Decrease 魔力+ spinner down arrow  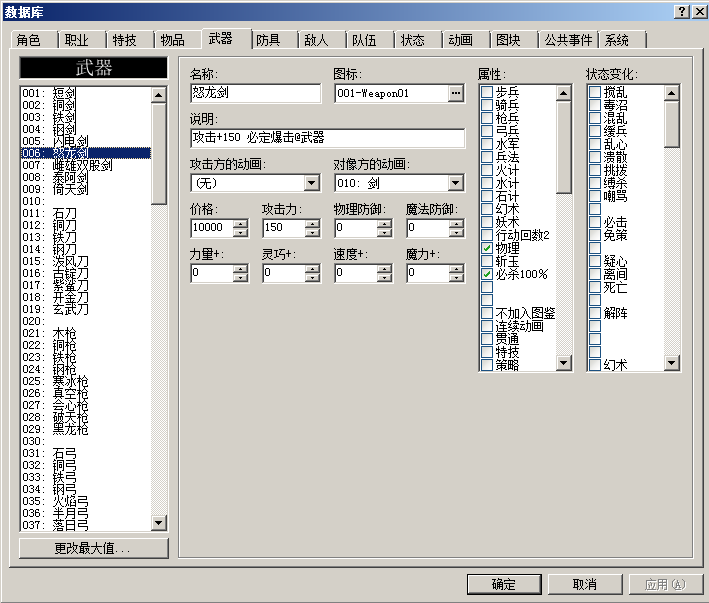click(457, 278)
